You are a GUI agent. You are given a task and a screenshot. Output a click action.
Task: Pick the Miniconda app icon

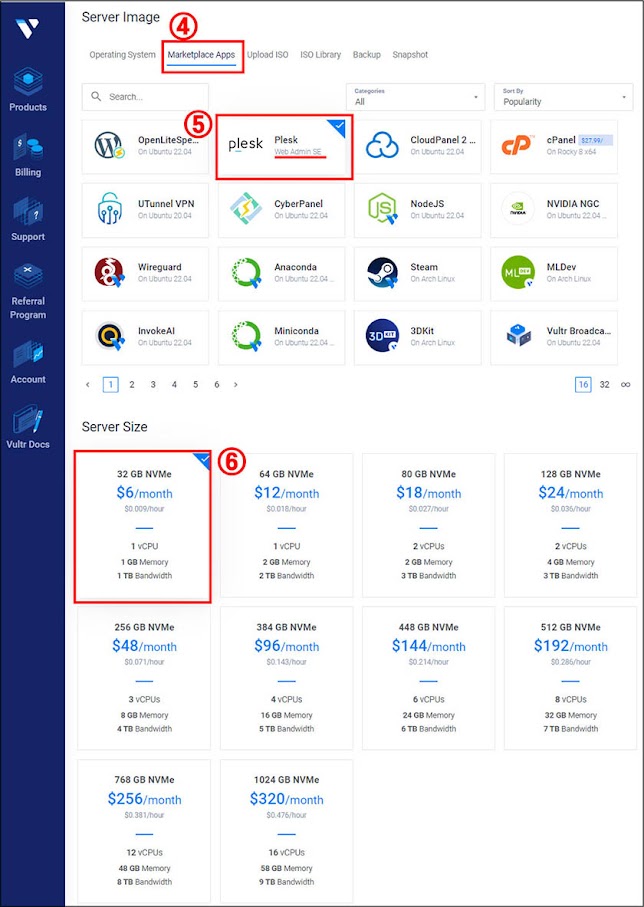click(246, 336)
